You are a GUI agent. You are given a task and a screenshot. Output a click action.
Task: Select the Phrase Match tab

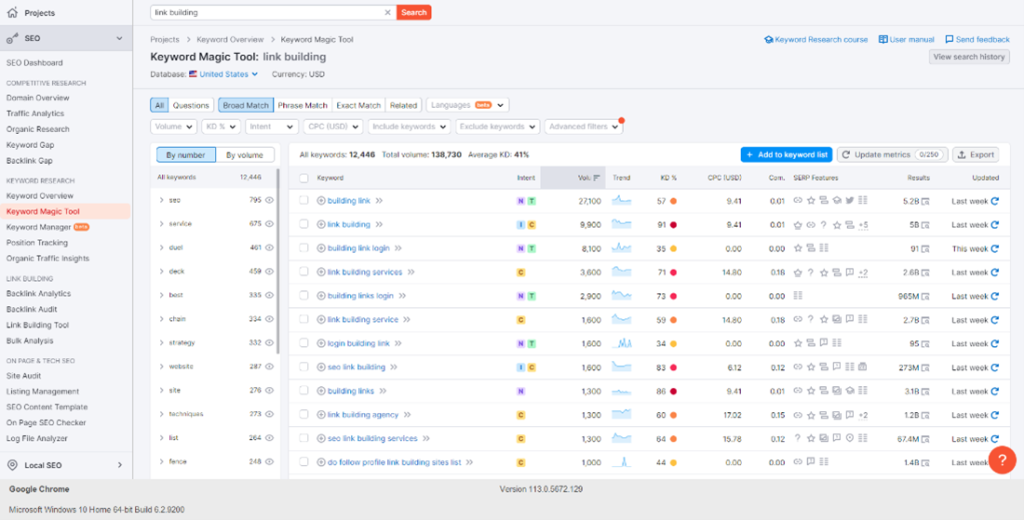click(x=302, y=105)
